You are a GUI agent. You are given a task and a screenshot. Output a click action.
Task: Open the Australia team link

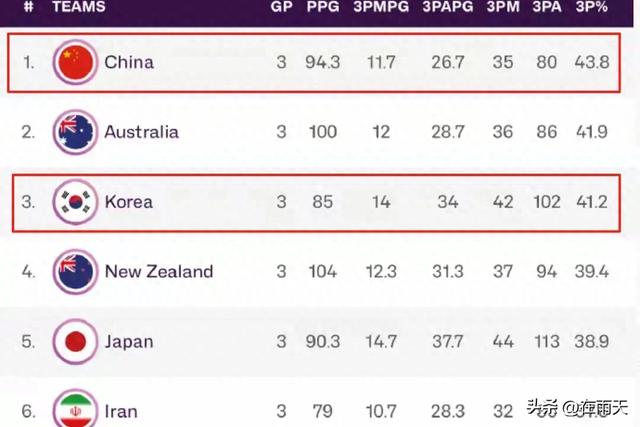(142, 132)
